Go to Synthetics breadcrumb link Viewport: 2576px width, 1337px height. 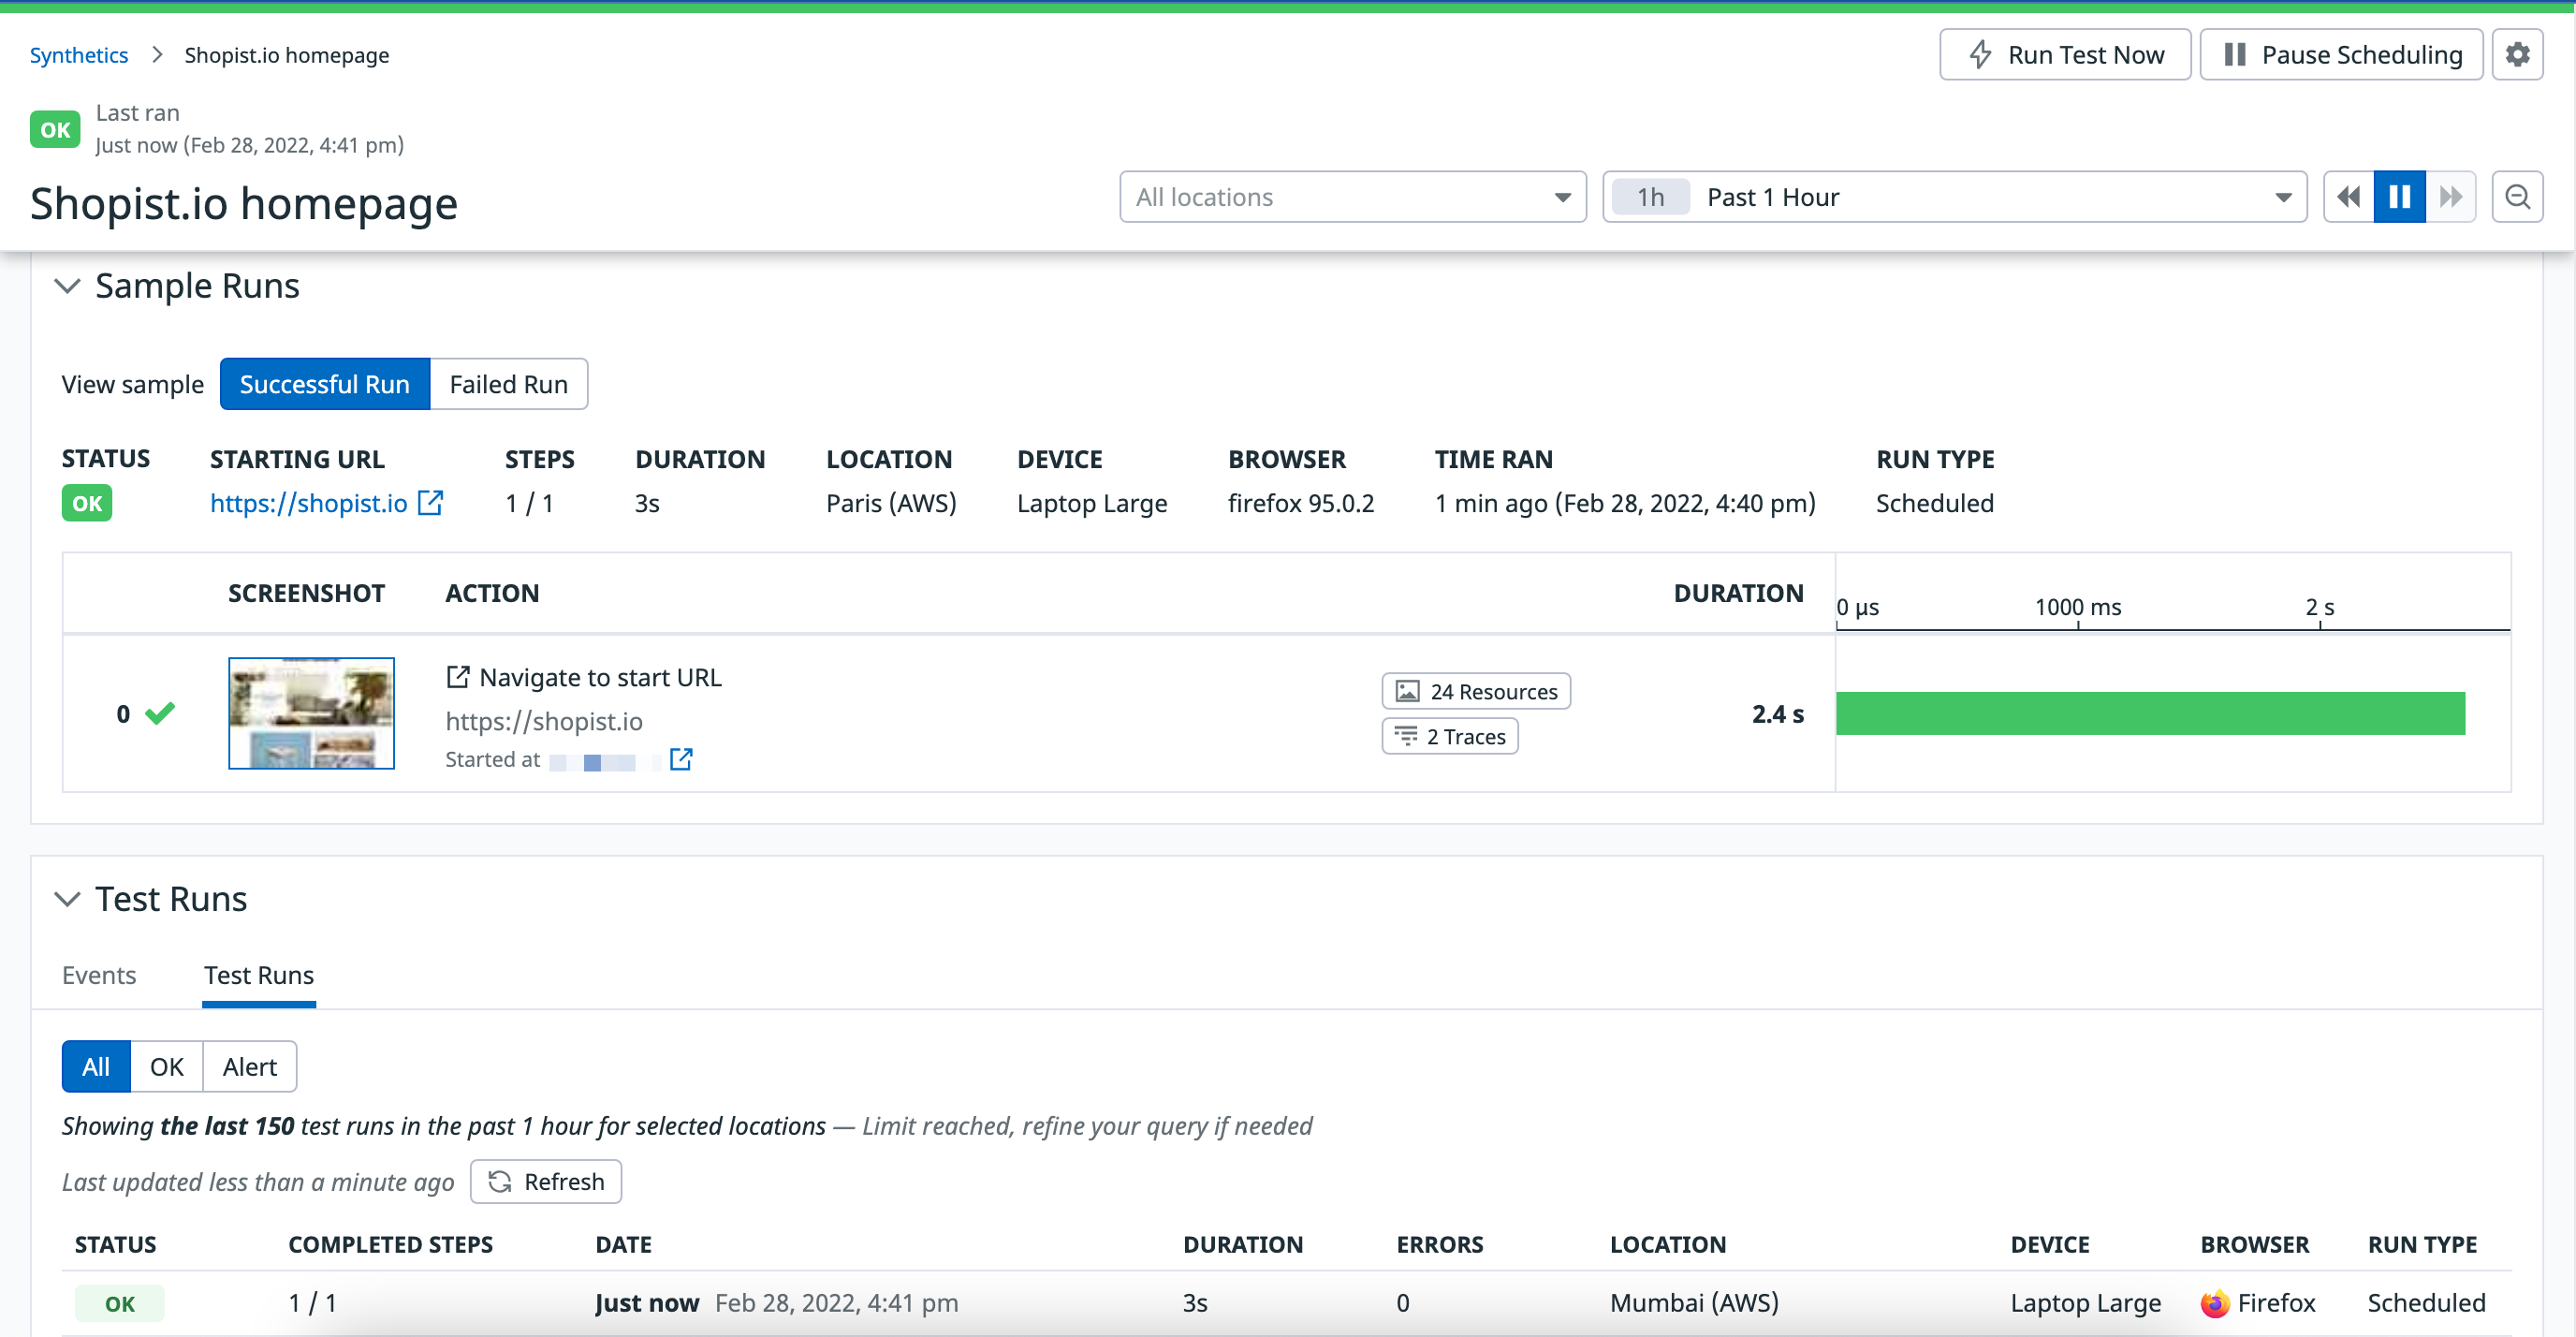click(78, 55)
